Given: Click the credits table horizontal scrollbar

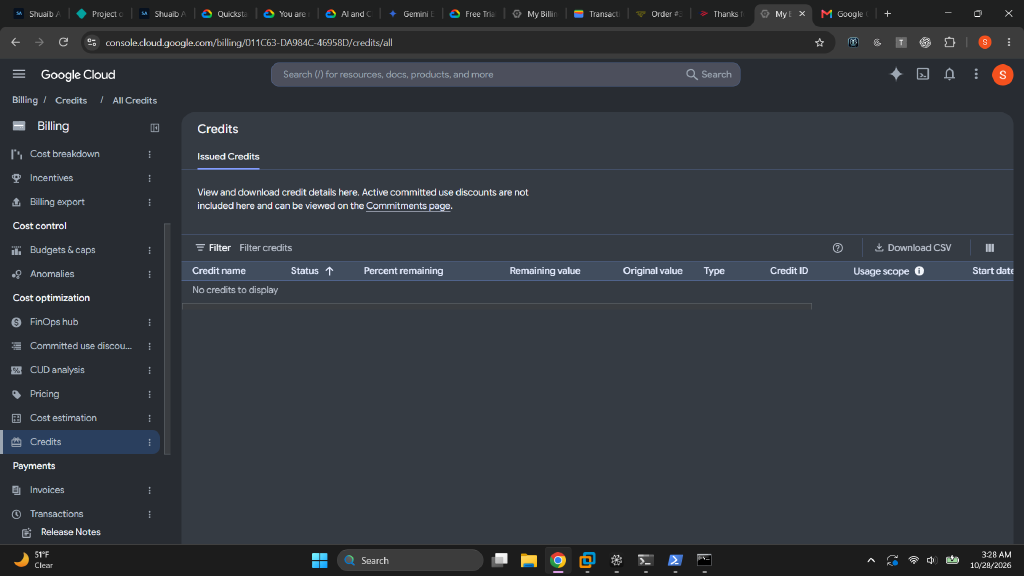Looking at the screenshot, I should point(497,305).
